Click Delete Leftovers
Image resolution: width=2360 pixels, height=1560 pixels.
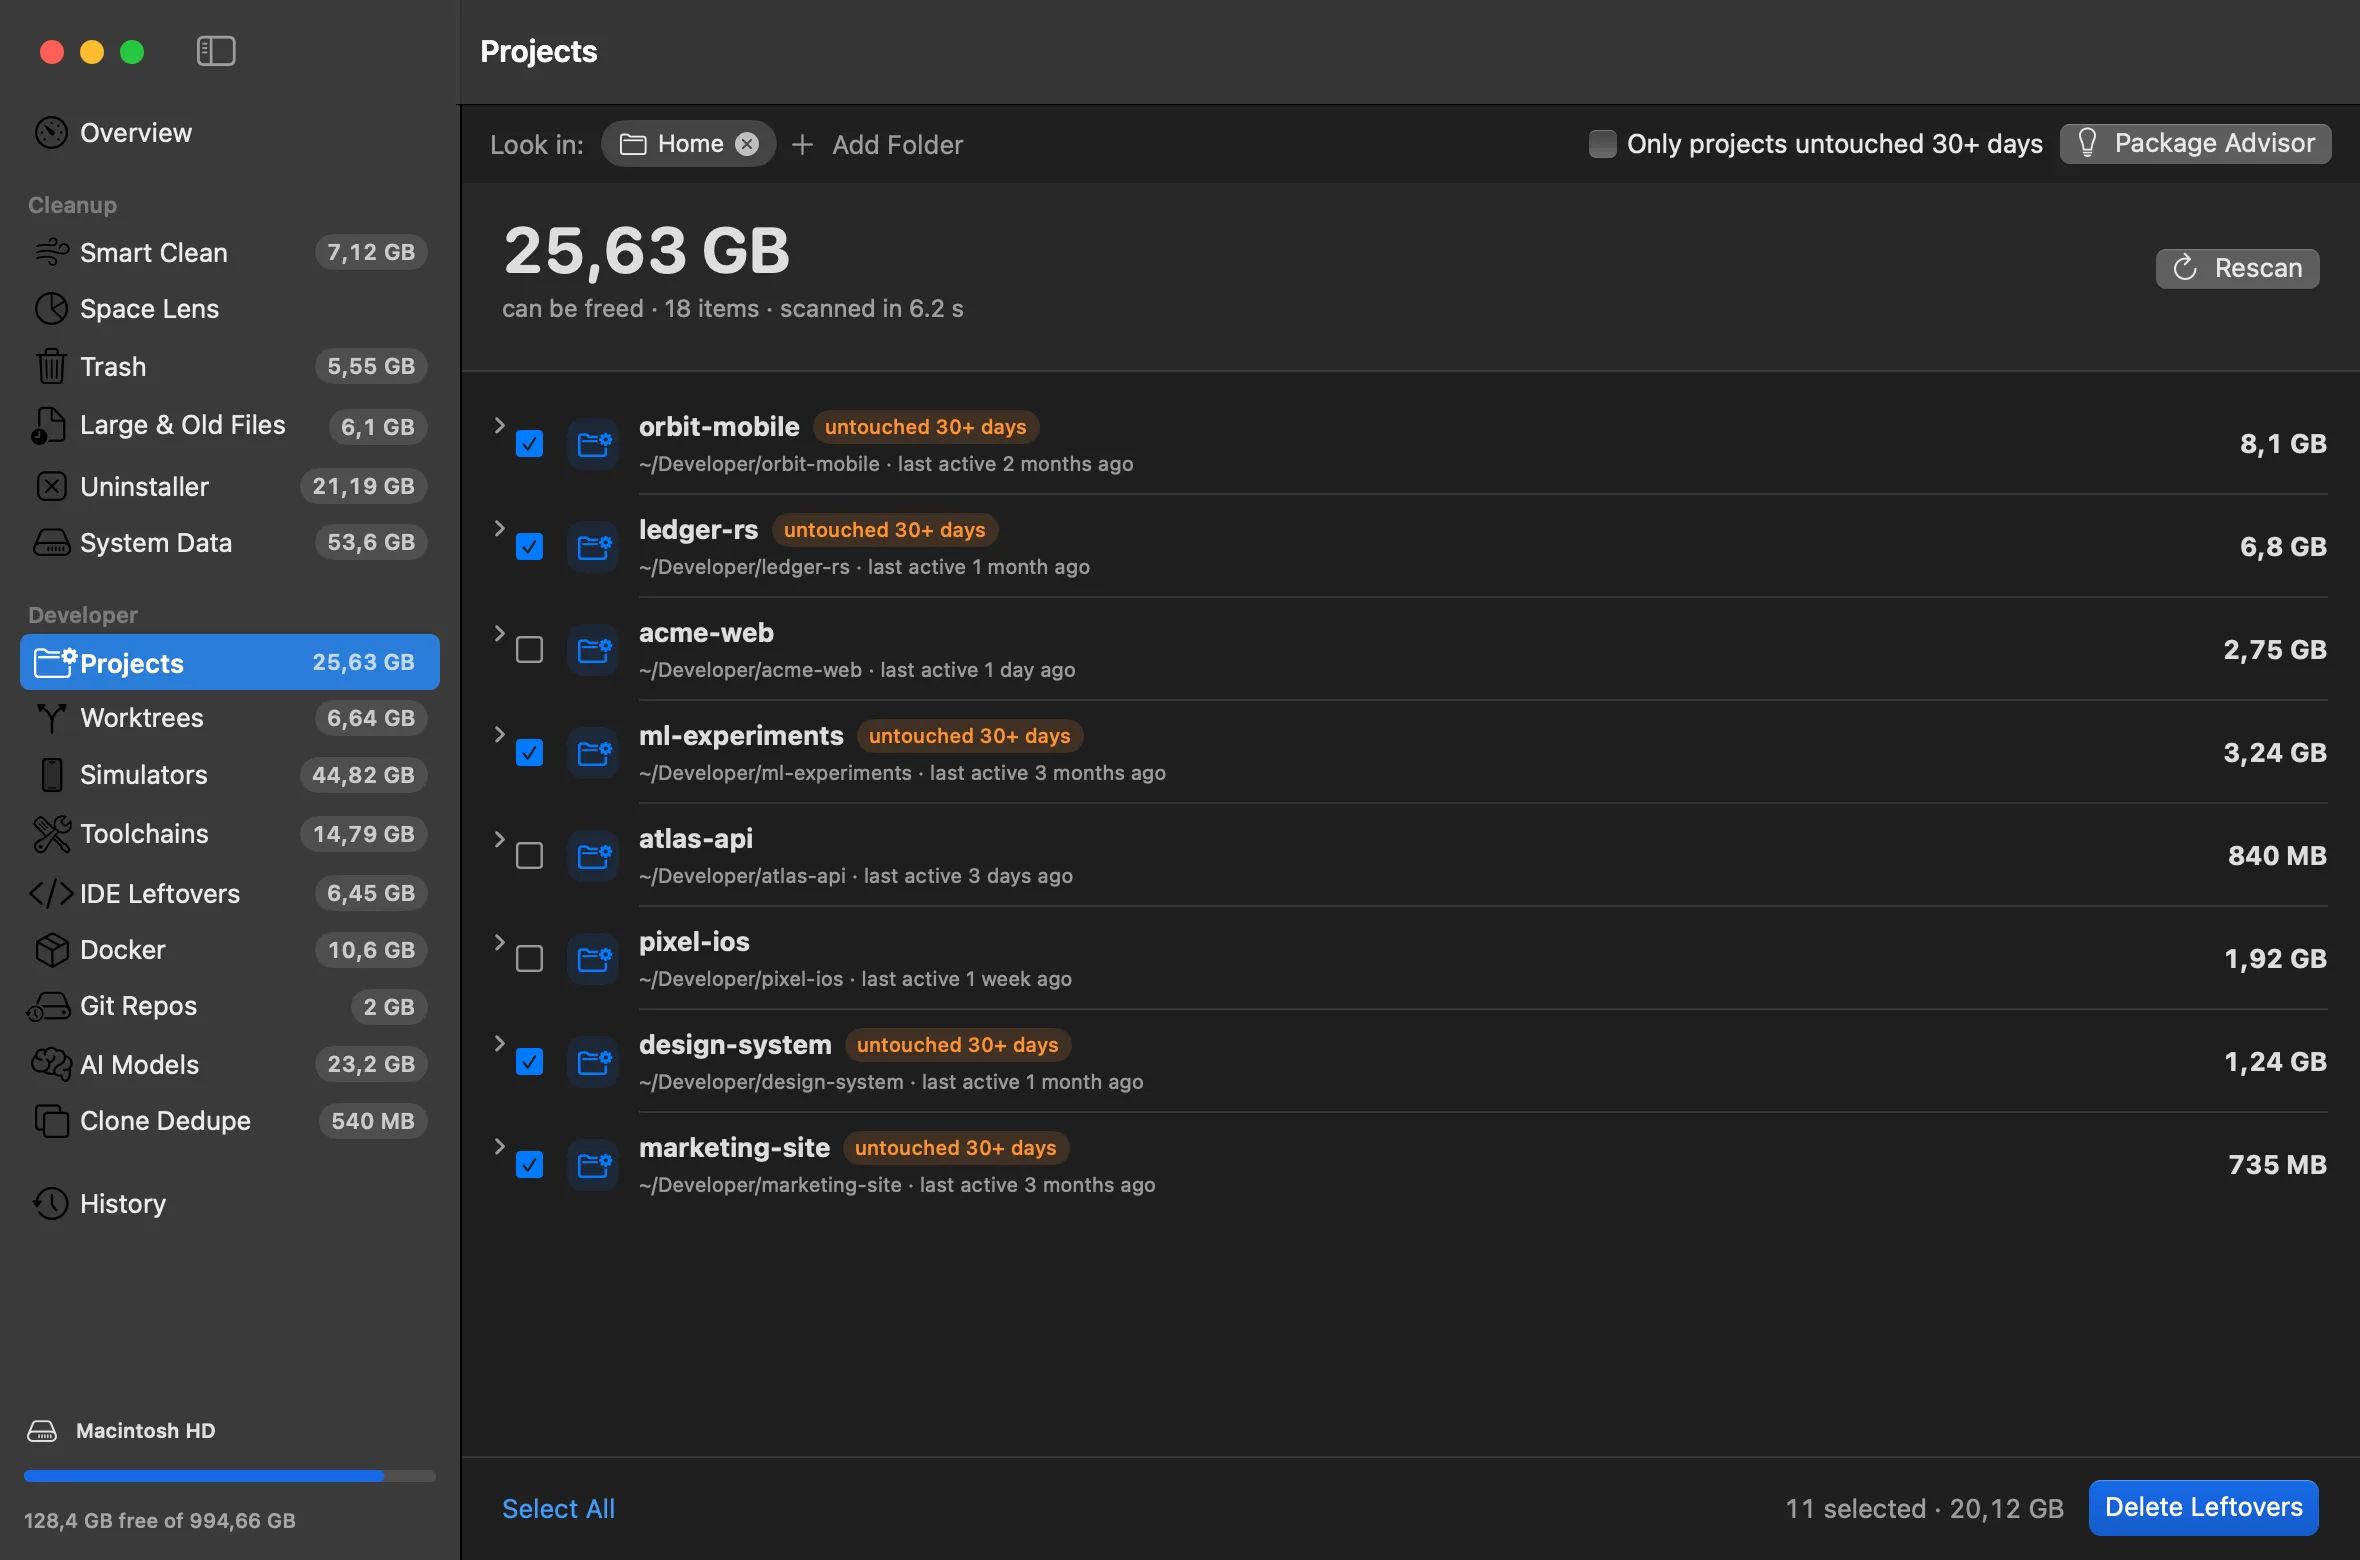click(2203, 1507)
